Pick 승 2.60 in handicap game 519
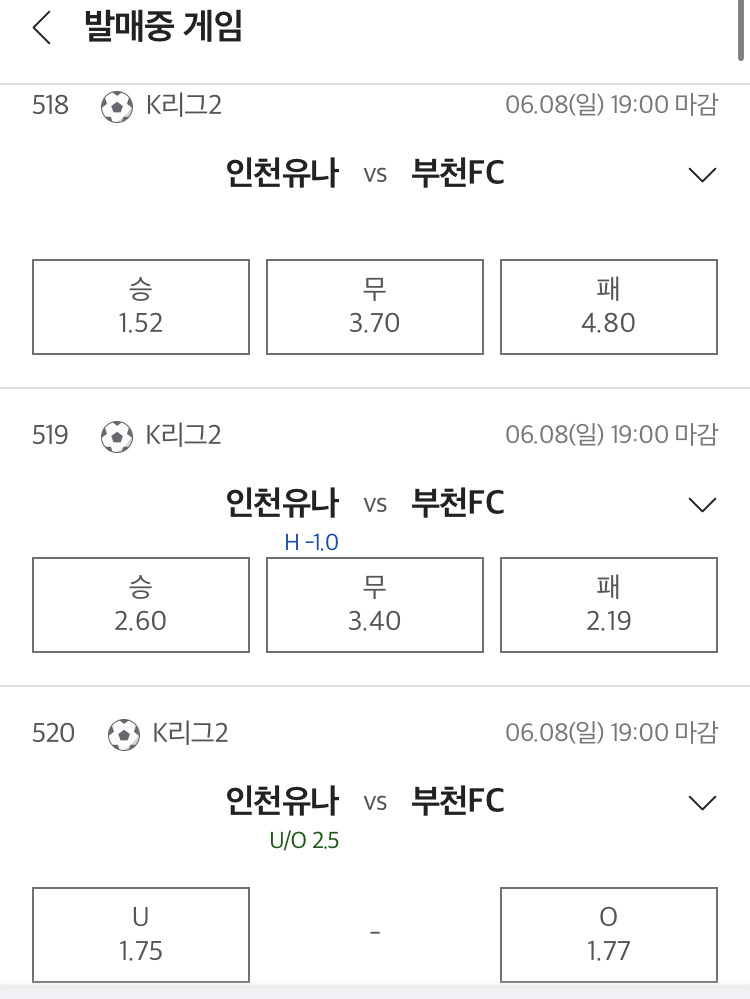This screenshot has width=750, height=999. coord(141,605)
